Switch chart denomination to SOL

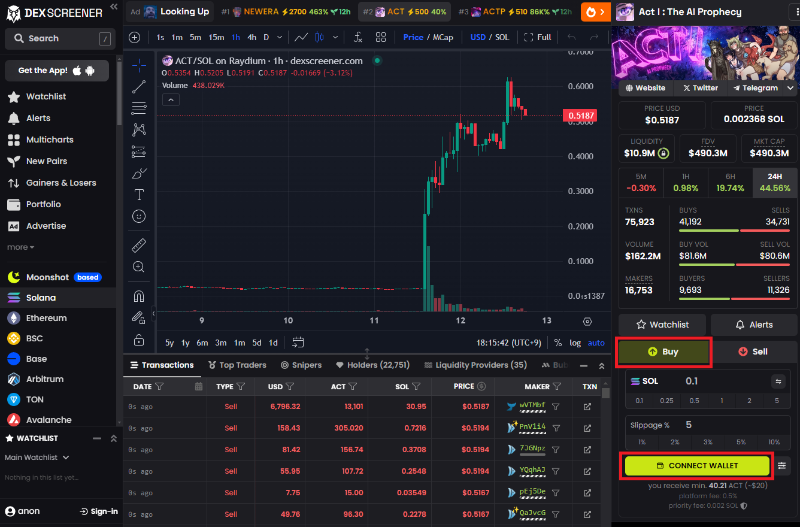[x=502, y=37]
